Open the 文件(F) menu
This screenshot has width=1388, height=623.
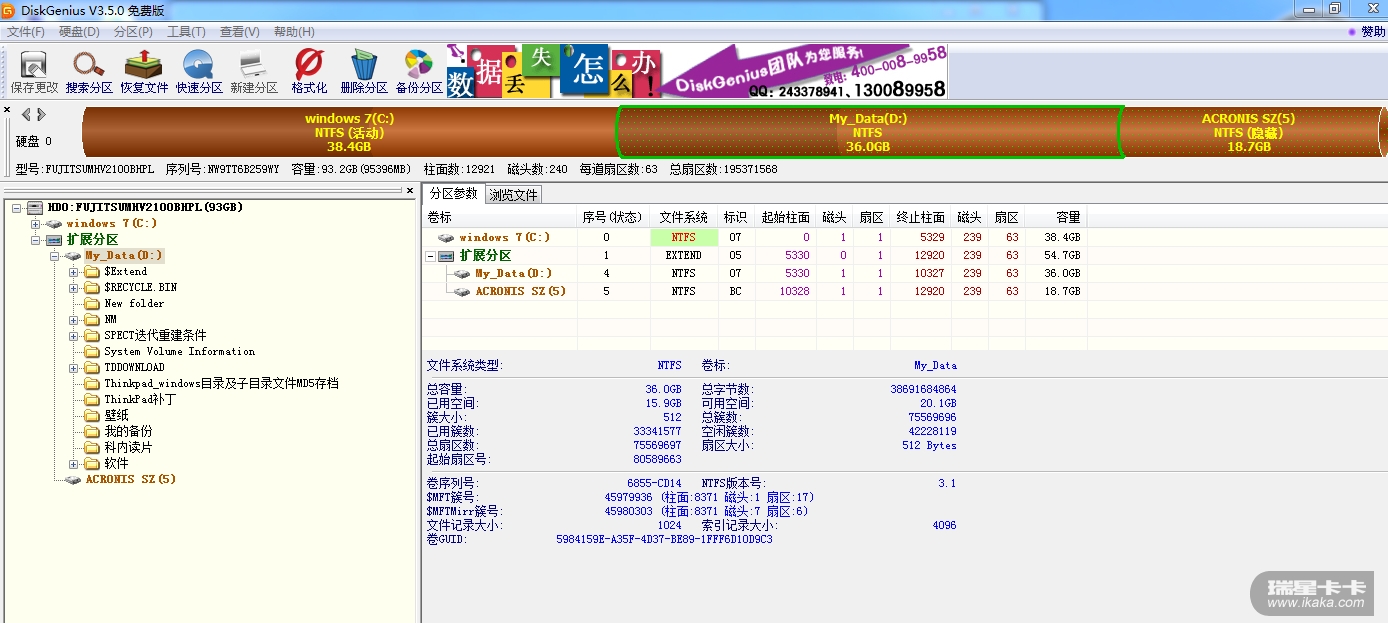27,32
